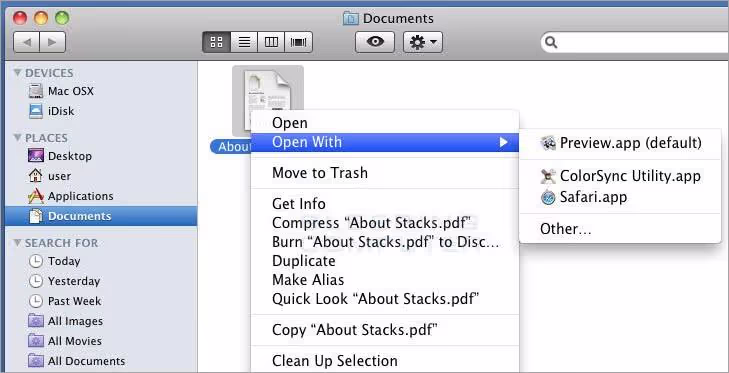
Task: Click the green zoom window button
Action: pos(62,18)
